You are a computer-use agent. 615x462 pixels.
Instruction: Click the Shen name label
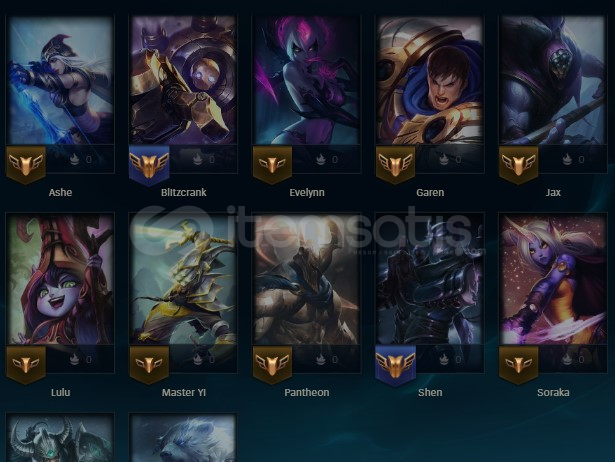click(430, 392)
